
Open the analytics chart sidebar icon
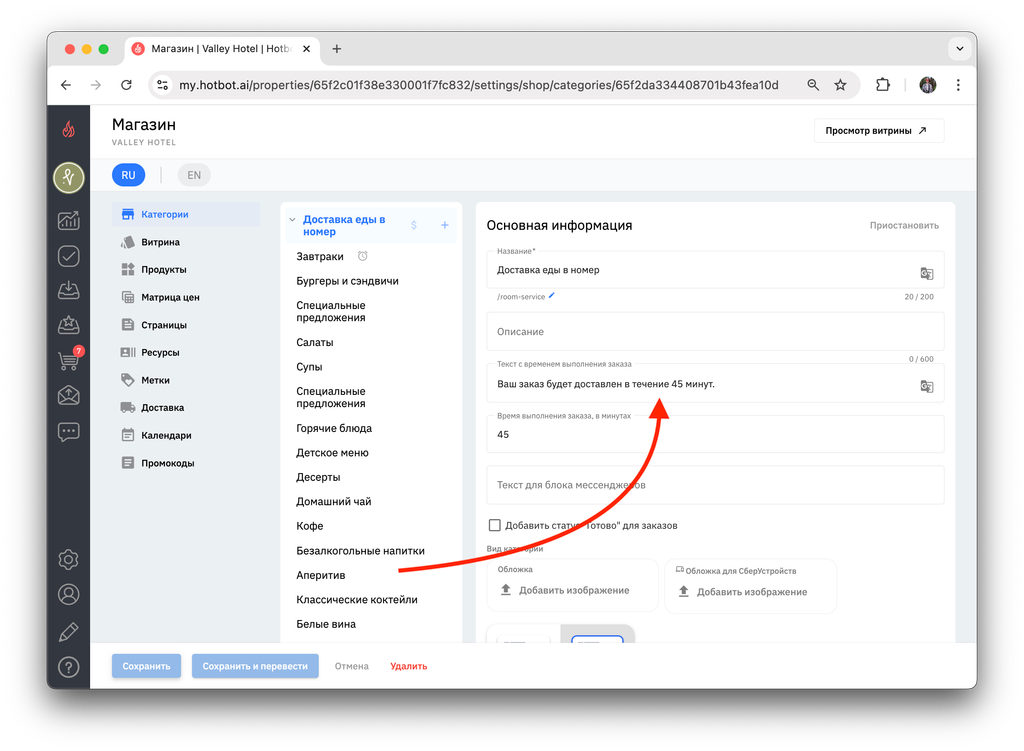coord(69,221)
